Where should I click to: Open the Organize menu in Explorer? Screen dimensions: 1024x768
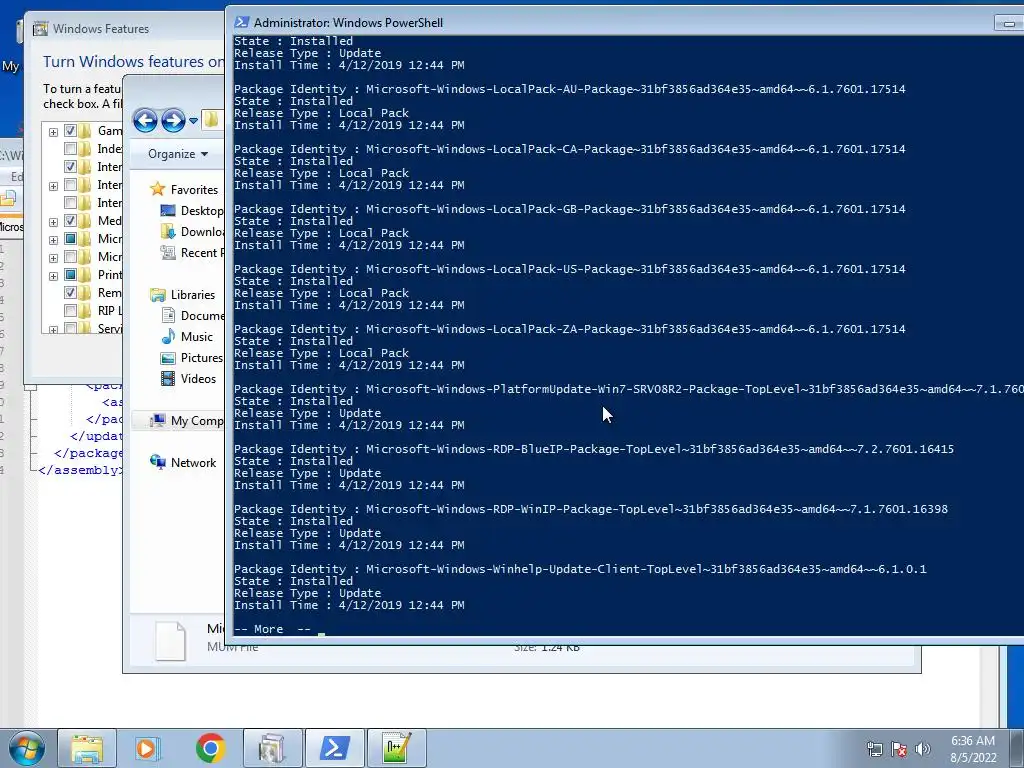(178, 154)
